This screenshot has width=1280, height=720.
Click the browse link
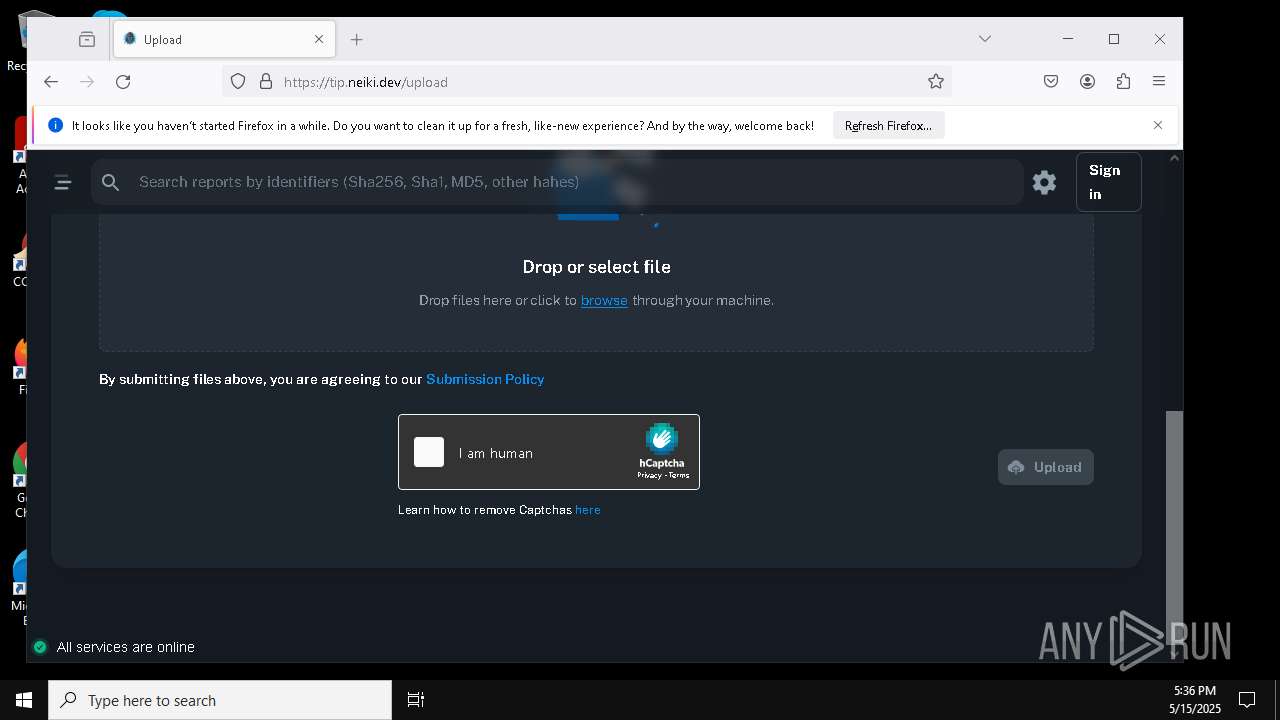click(x=604, y=300)
